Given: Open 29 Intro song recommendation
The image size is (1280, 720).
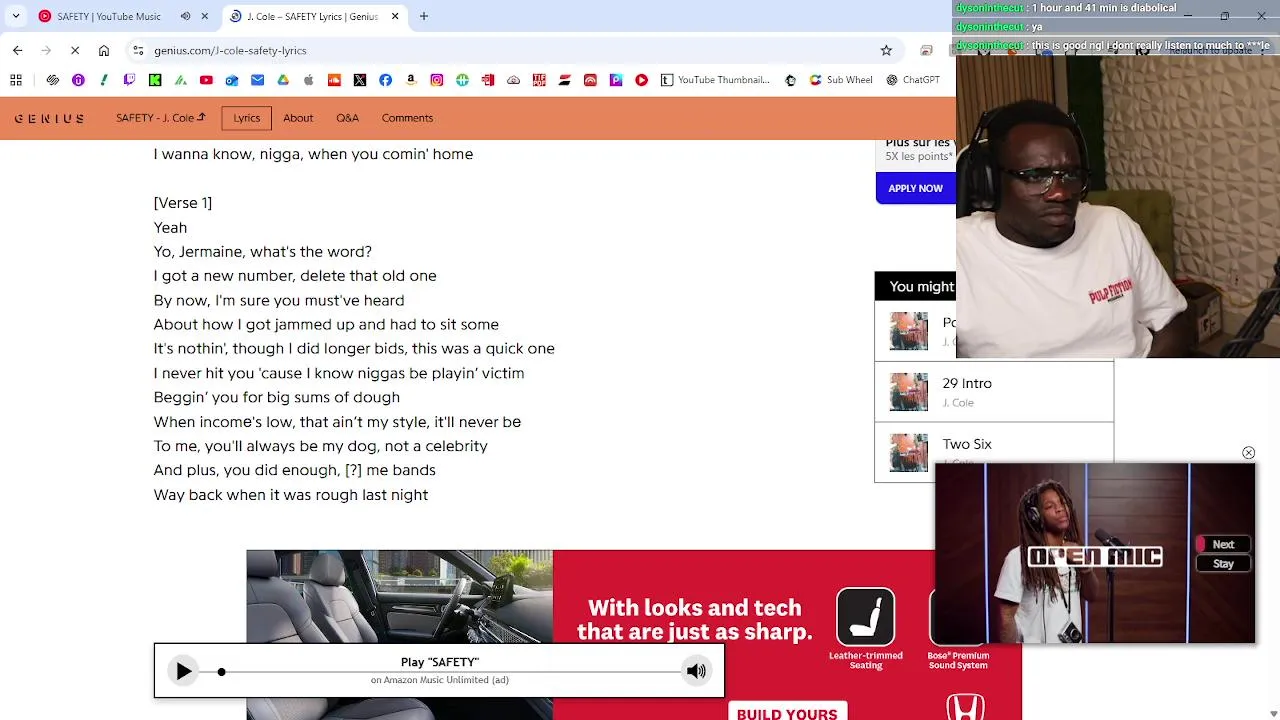Looking at the screenshot, I should 994,392.
